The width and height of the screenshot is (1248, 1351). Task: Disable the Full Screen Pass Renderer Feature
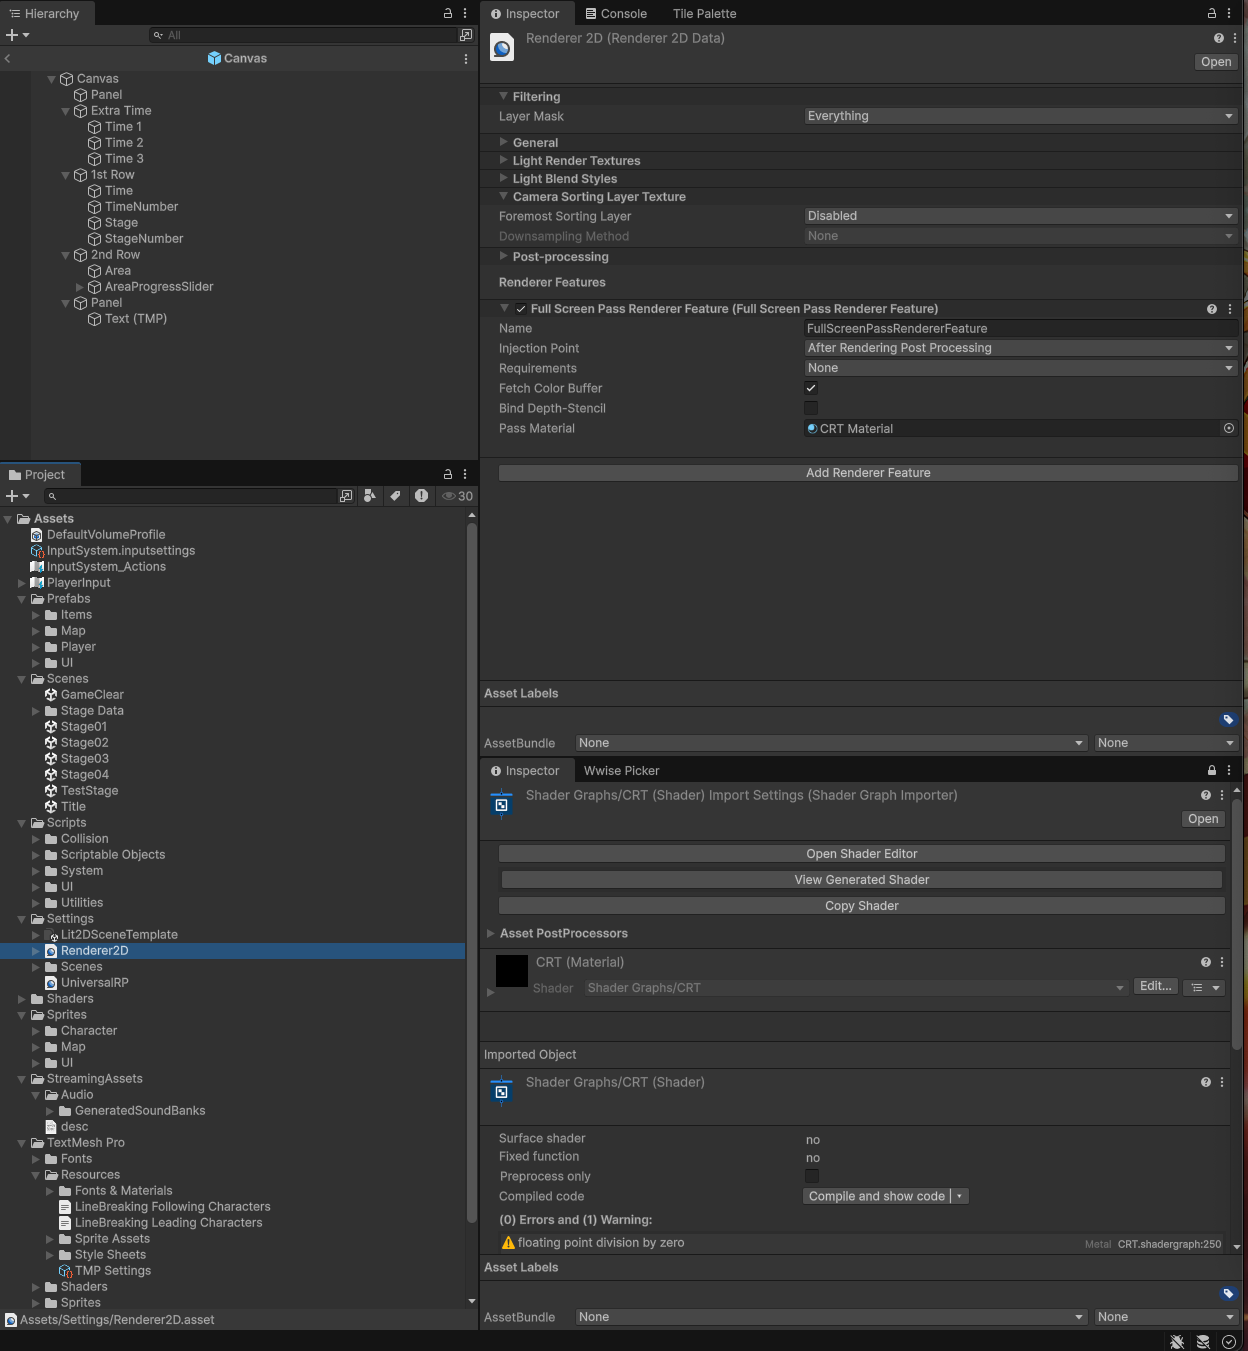tap(521, 309)
